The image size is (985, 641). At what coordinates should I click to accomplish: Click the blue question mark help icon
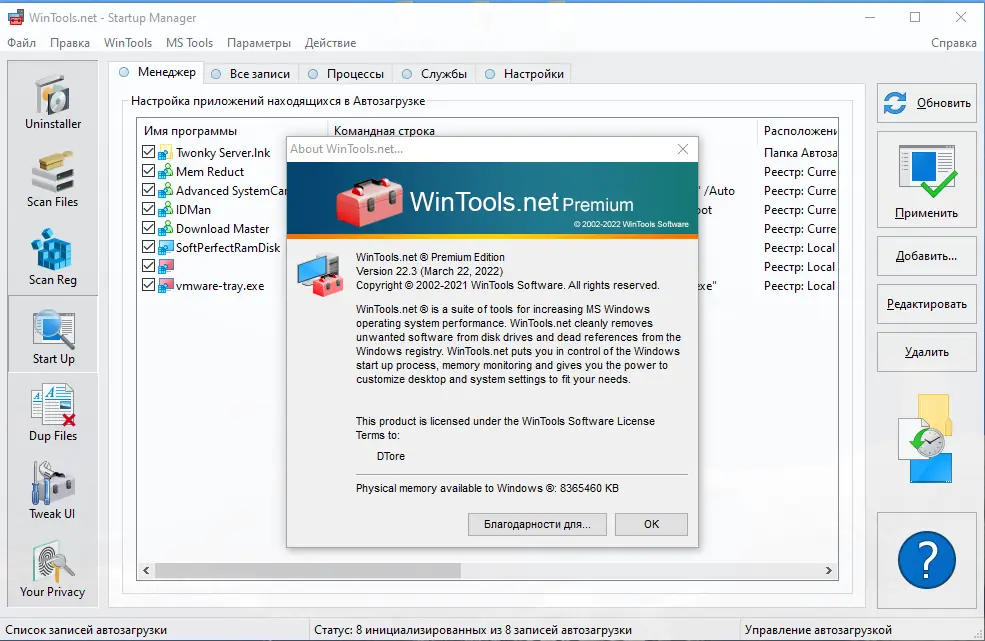pyautogui.click(x=927, y=560)
